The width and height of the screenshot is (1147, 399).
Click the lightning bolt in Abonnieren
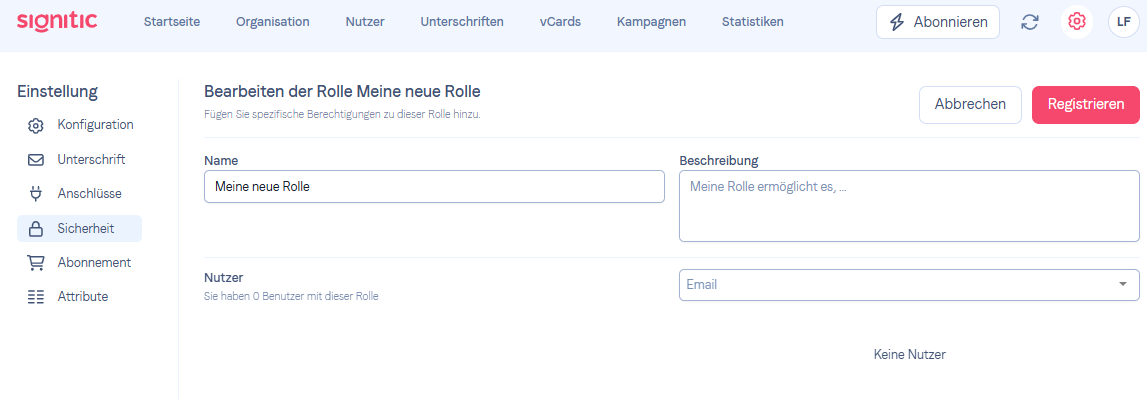pyautogui.click(x=897, y=22)
